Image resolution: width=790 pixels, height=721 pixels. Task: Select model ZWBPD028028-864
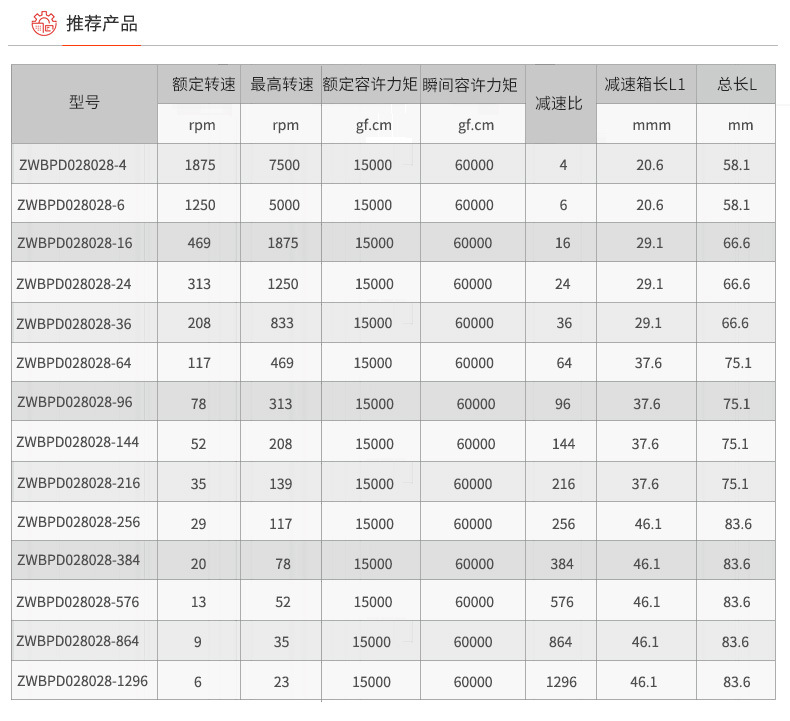click(x=78, y=641)
